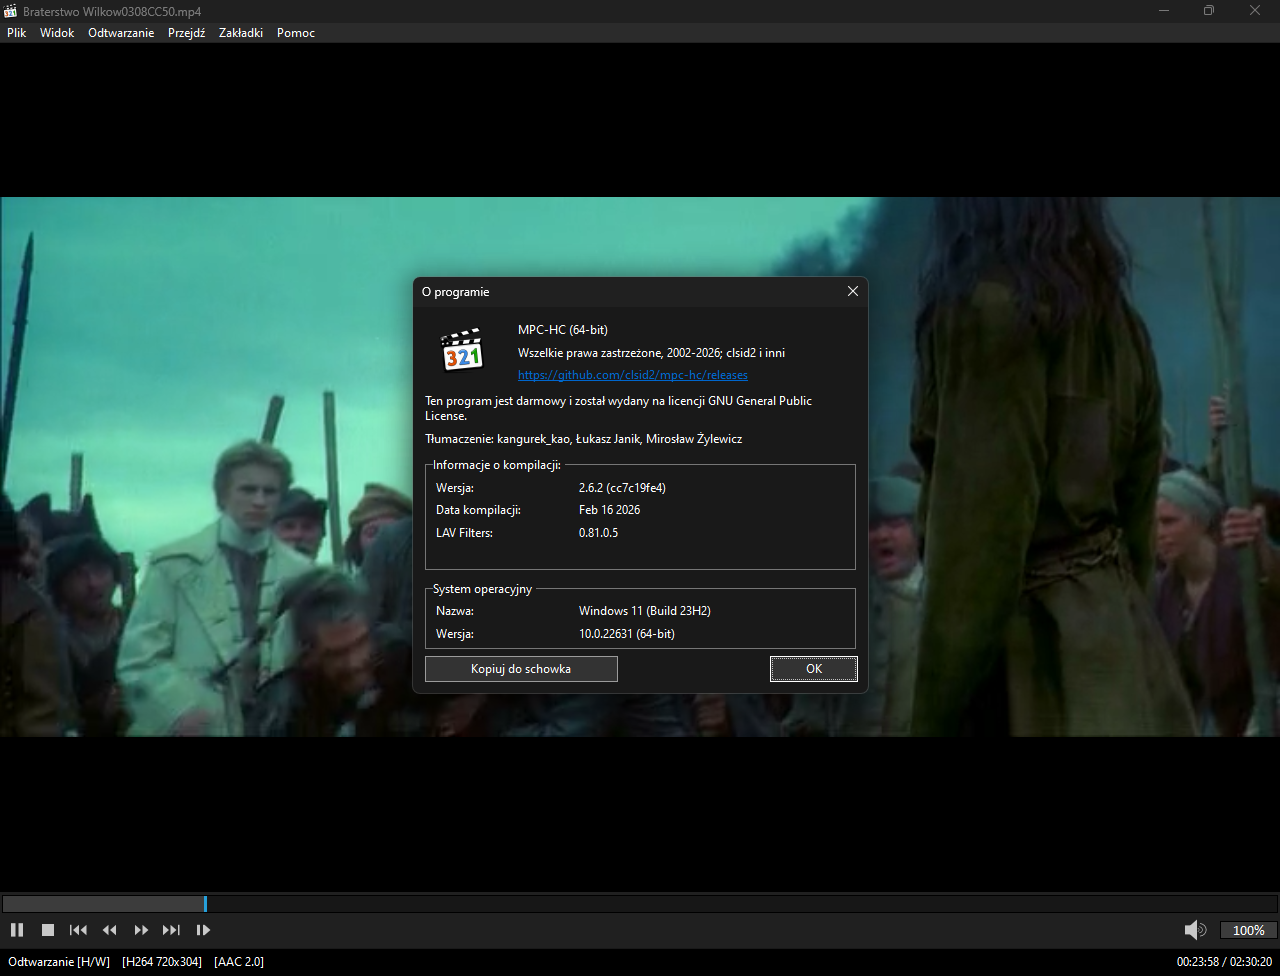Advance one frame with the step button
1280x976 pixels.
[x=203, y=930]
